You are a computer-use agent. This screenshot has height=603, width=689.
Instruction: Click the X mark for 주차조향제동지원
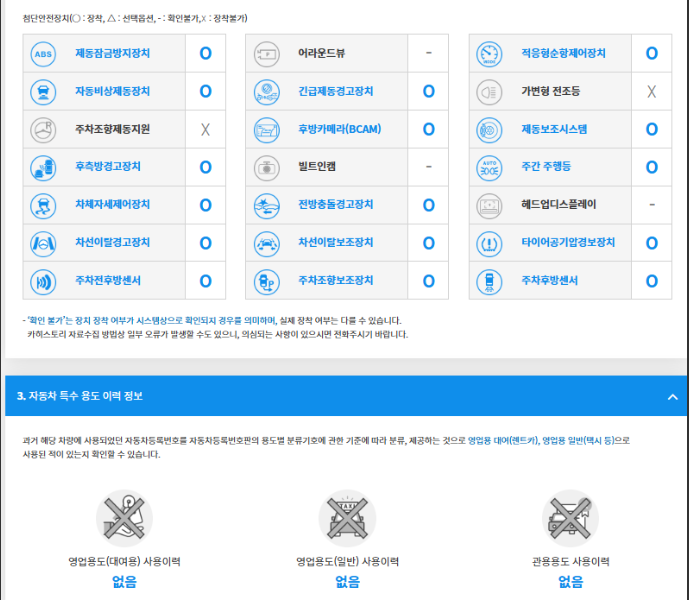[205, 130]
